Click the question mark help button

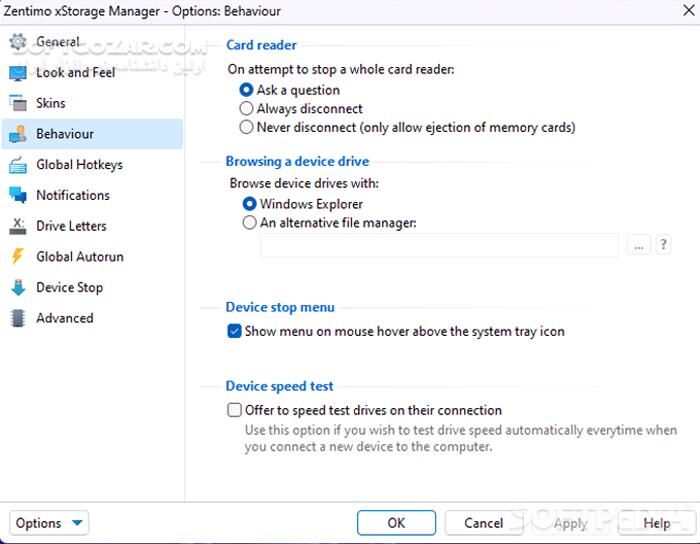point(663,245)
